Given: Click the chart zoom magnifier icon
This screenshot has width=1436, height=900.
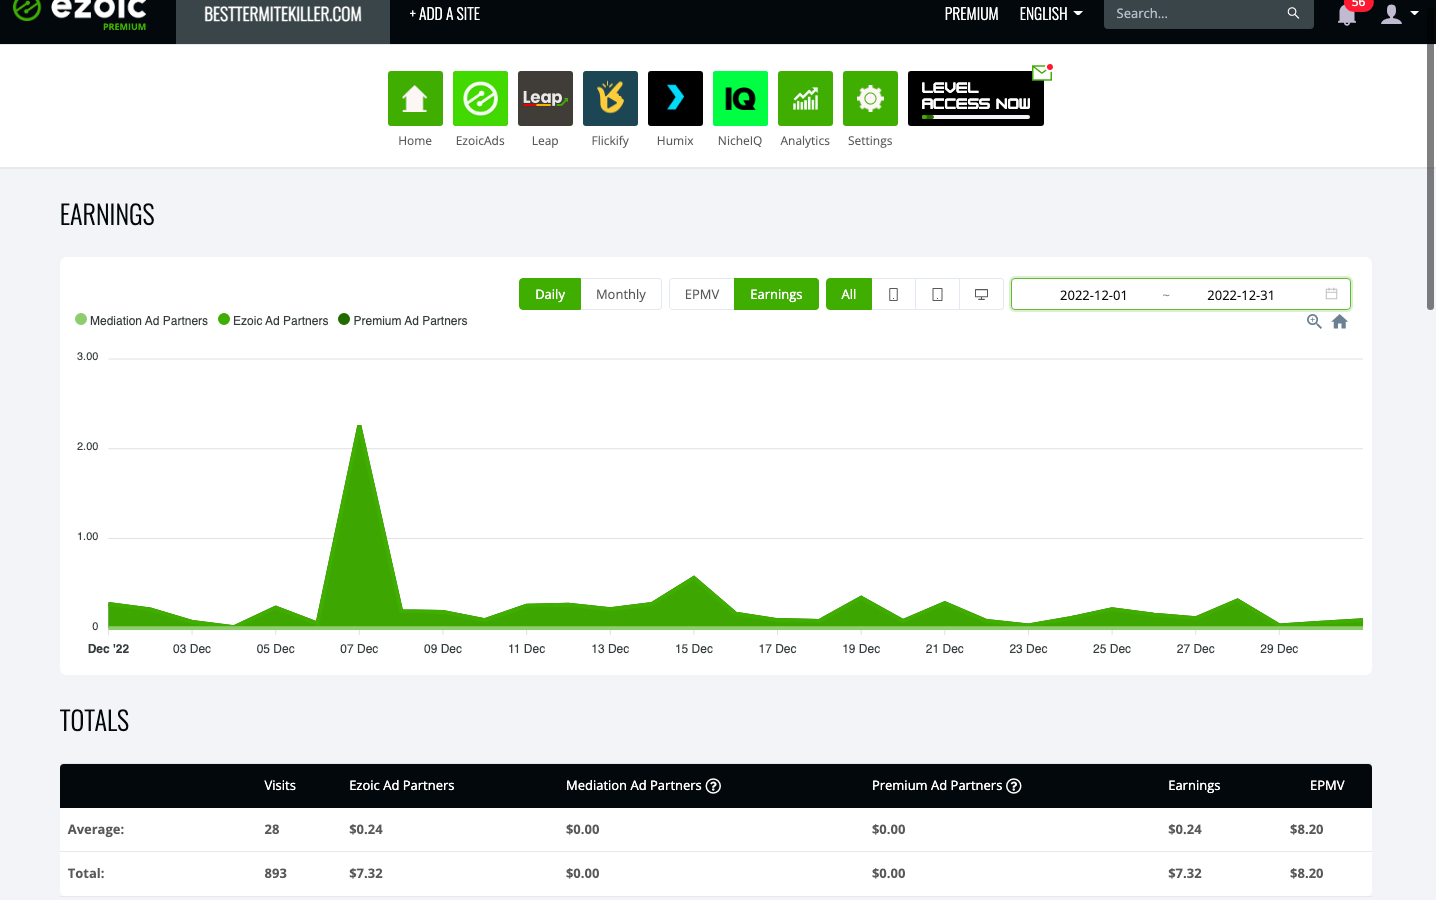Looking at the screenshot, I should (x=1314, y=322).
